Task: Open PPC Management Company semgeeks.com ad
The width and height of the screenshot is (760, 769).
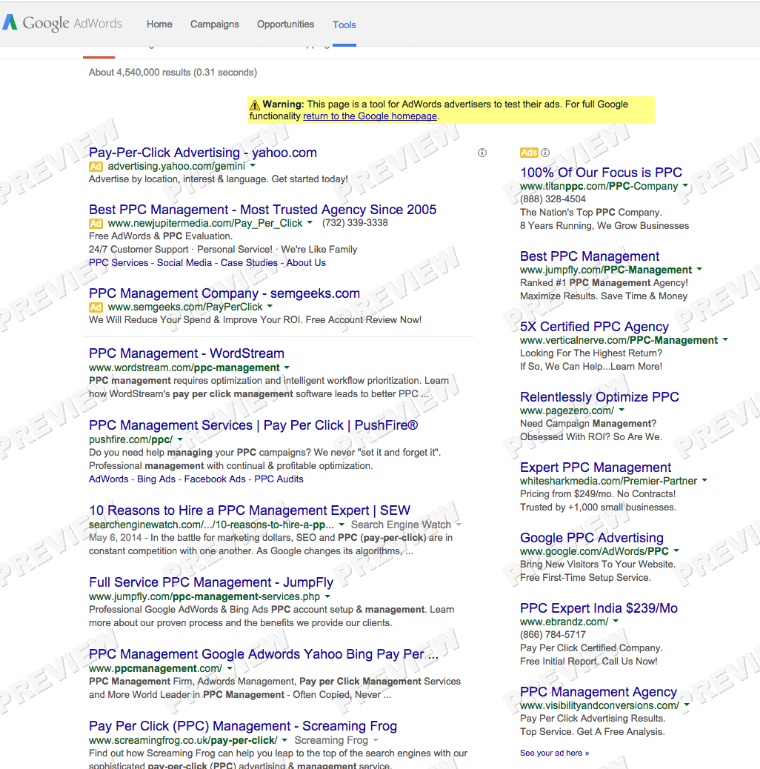Action: click(x=224, y=293)
